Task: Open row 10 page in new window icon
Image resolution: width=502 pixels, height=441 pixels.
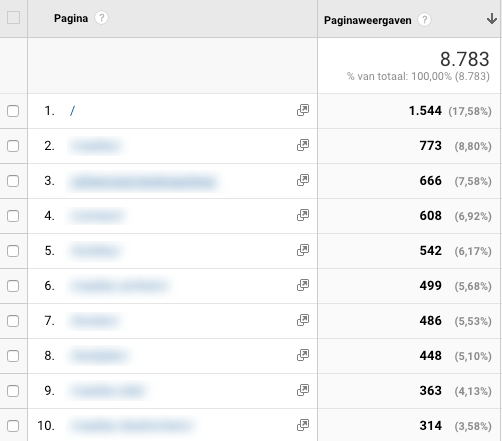Action: (x=303, y=425)
